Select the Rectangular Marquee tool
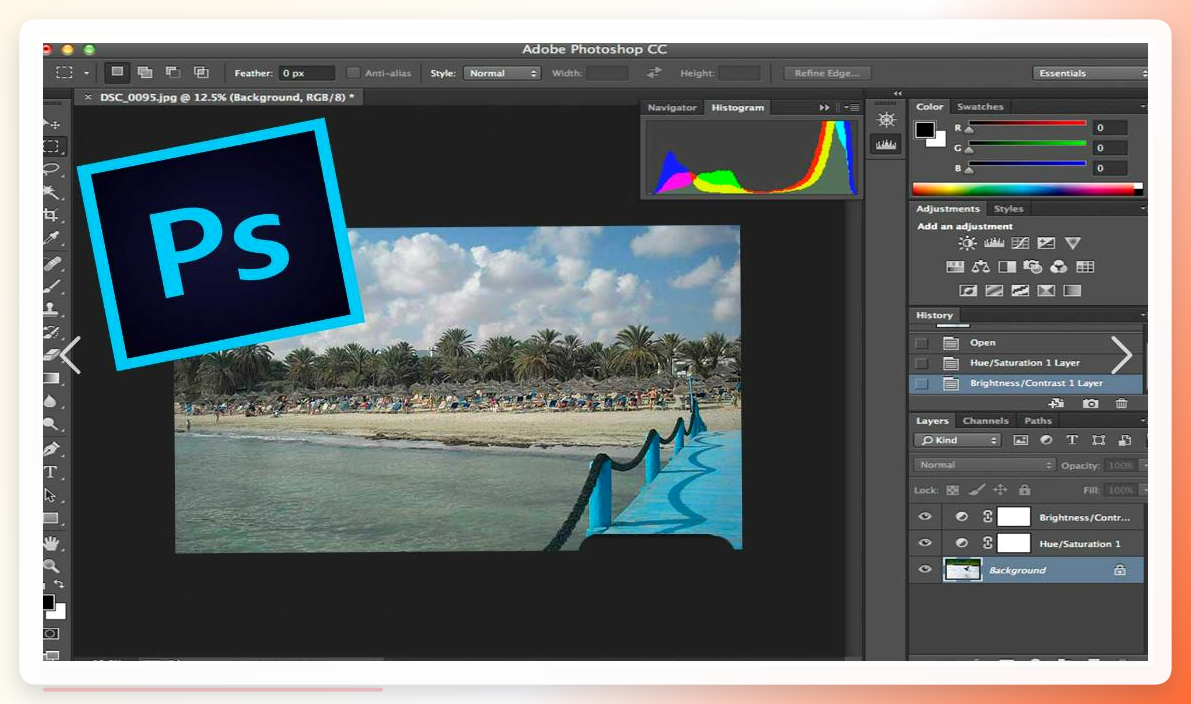Image resolution: width=1191 pixels, height=704 pixels. (52, 146)
